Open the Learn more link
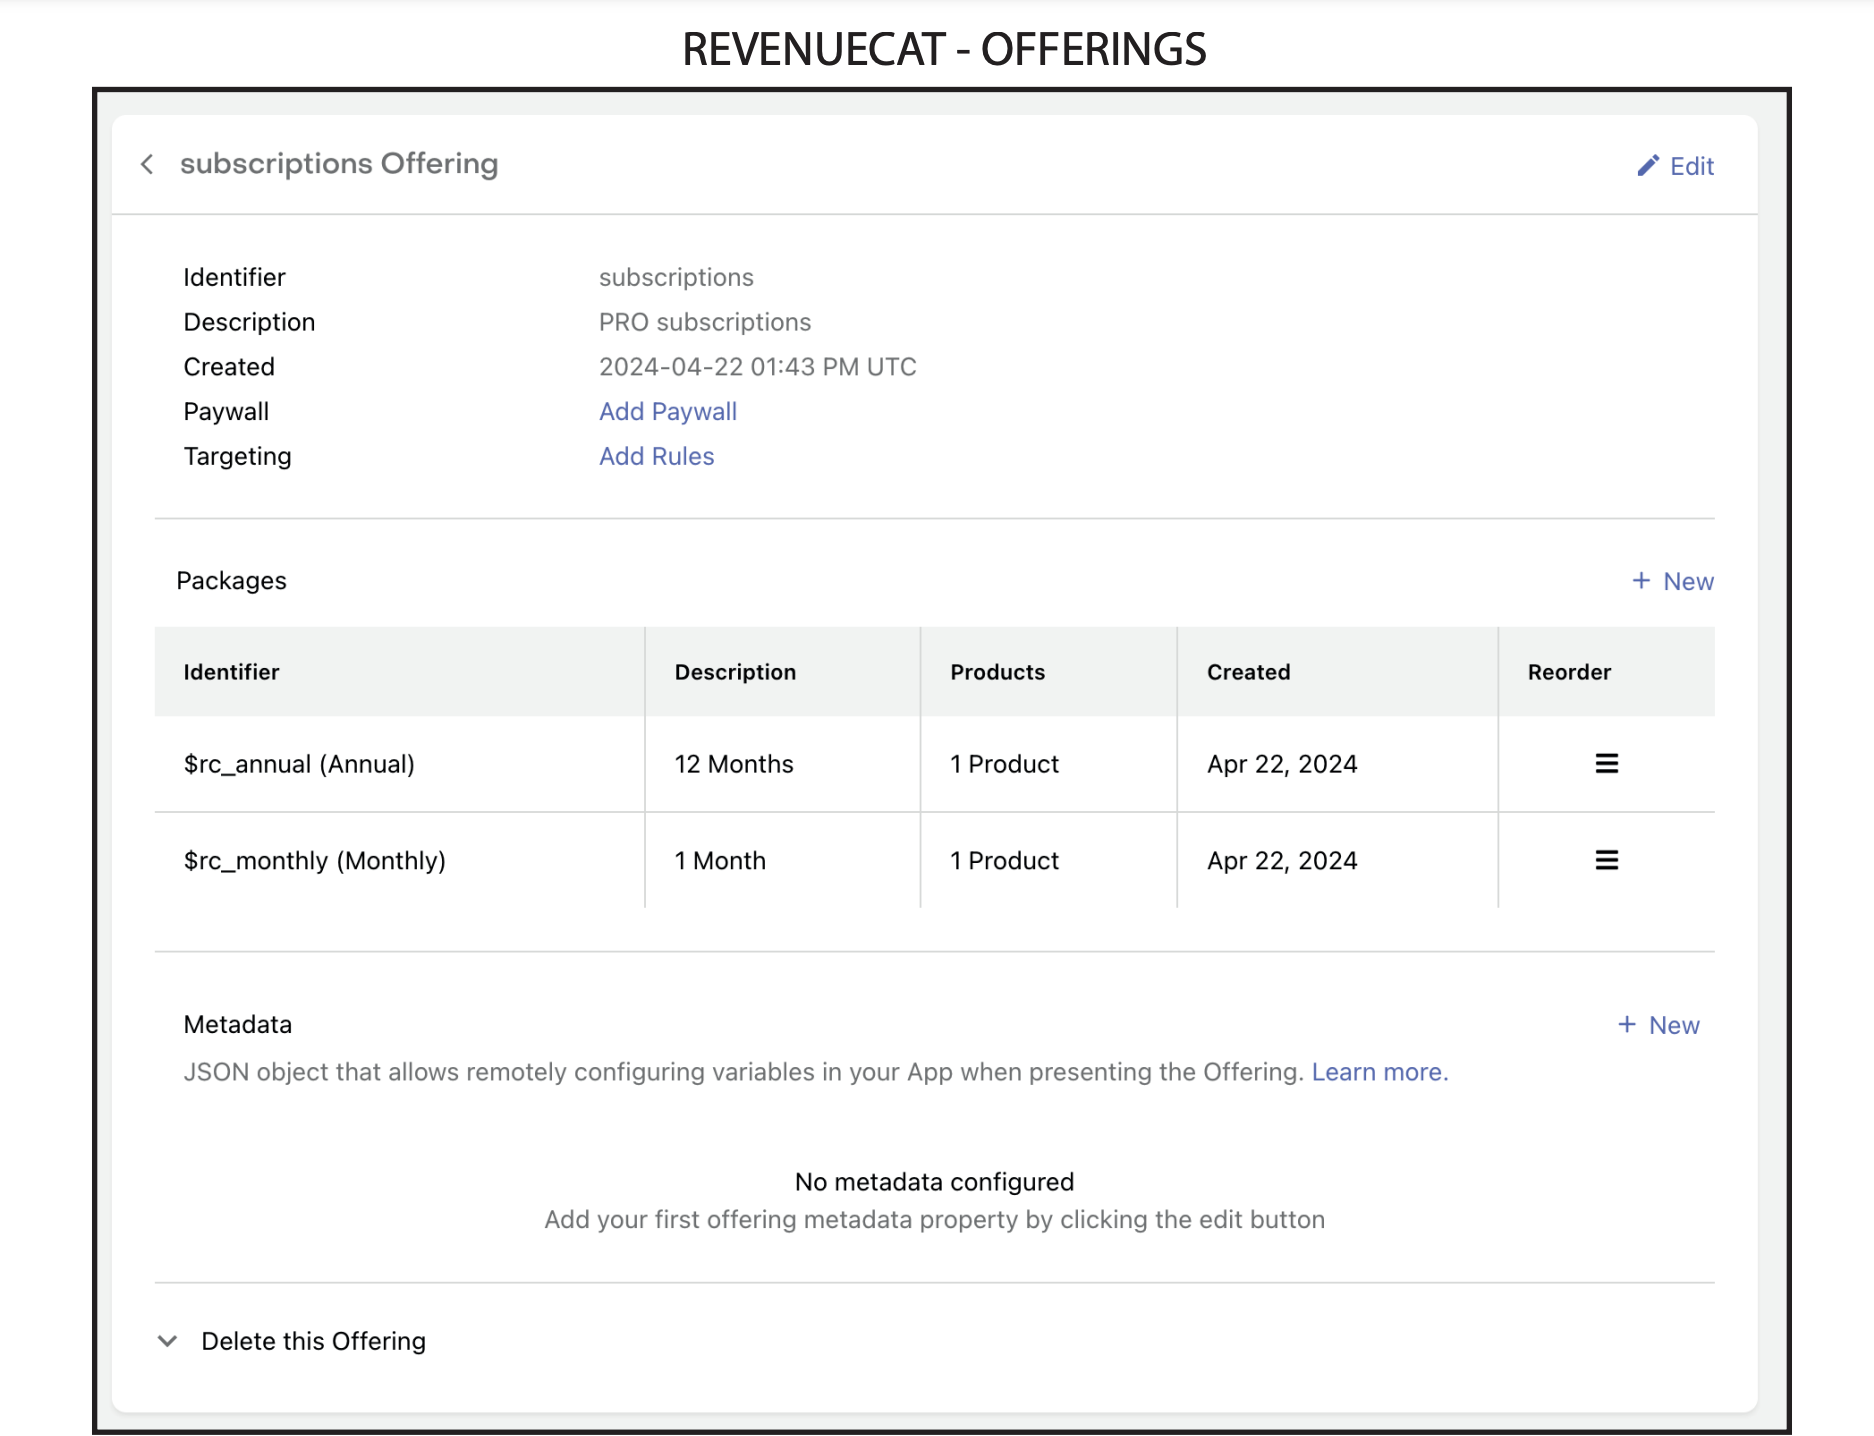 1380,1072
